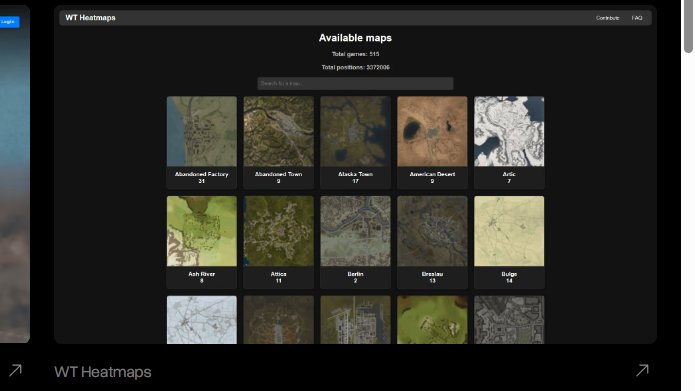Select the "Total positions" count text
Image resolution: width=695 pixels, height=391 pixels.
[x=355, y=67]
